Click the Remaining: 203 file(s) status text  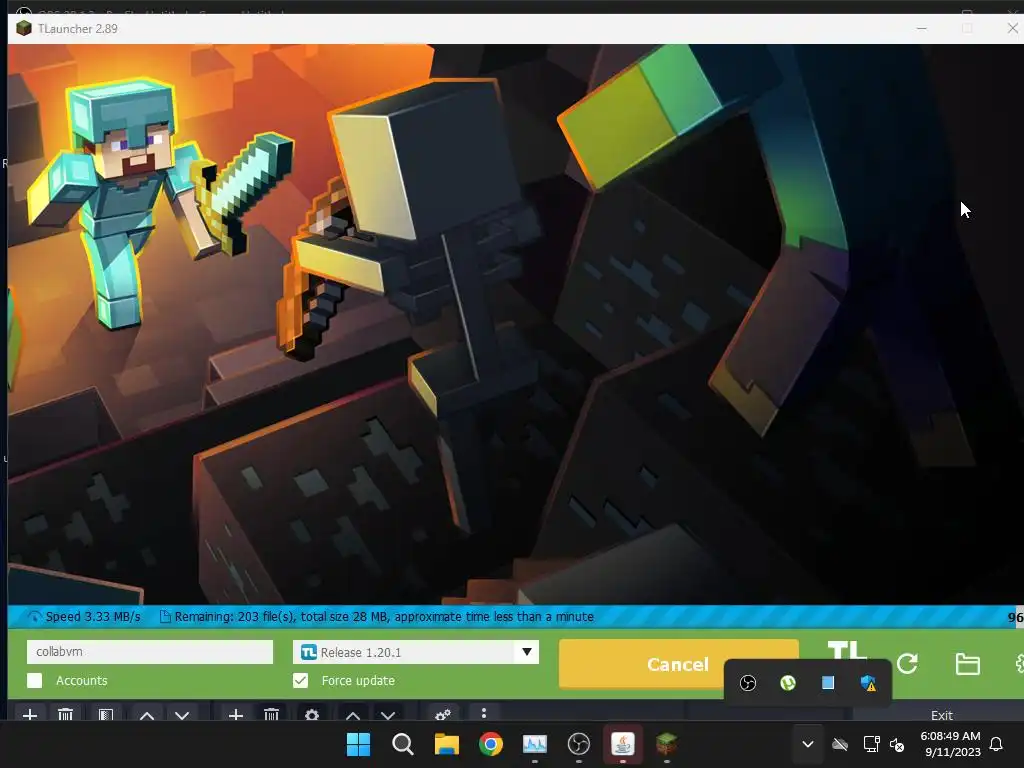(x=384, y=616)
